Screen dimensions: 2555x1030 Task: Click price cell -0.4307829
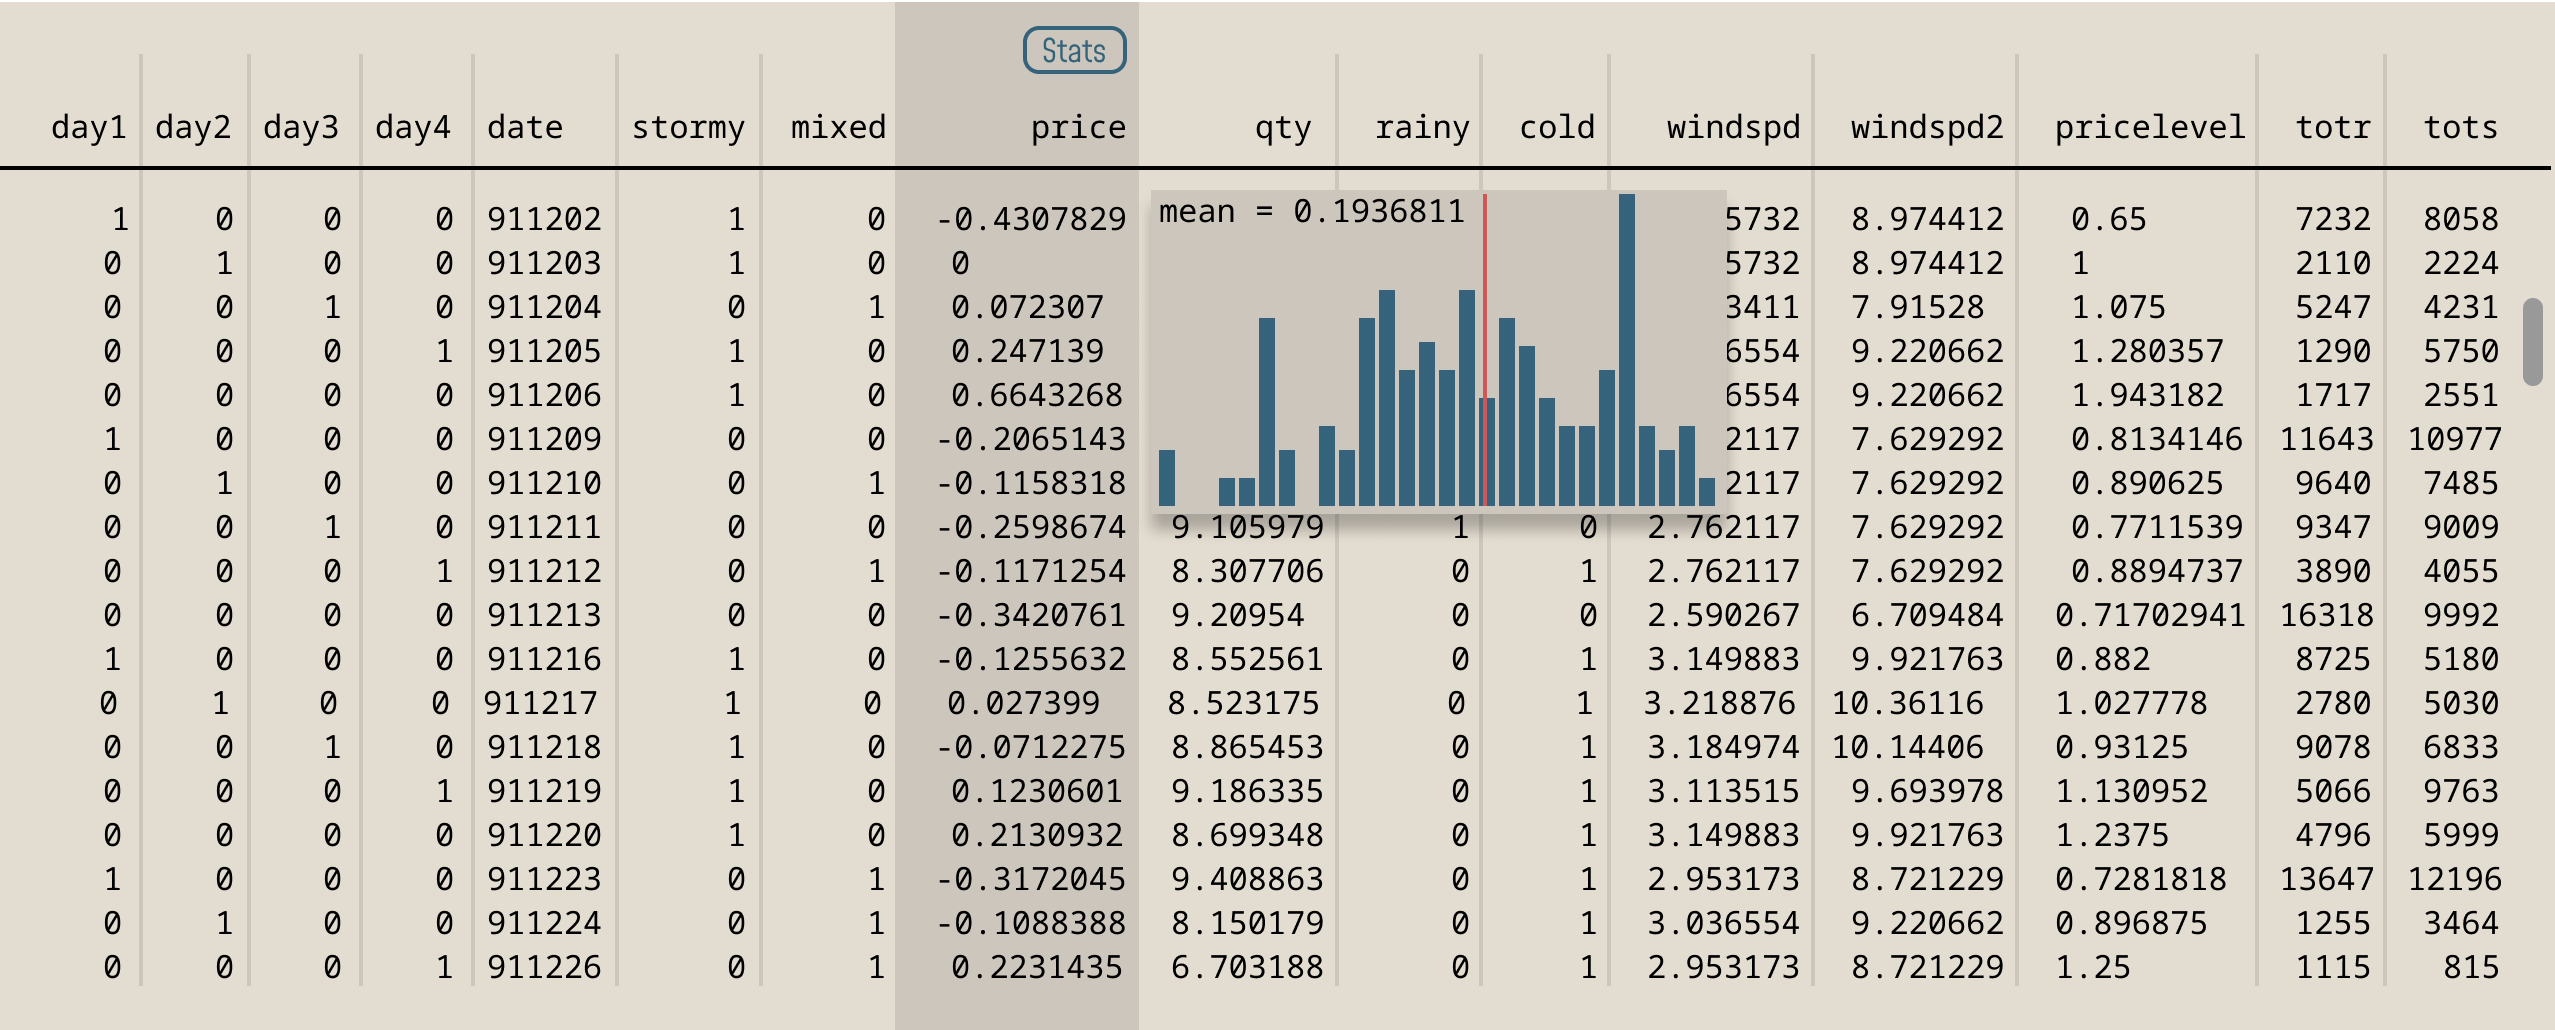pyautogui.click(x=1030, y=219)
